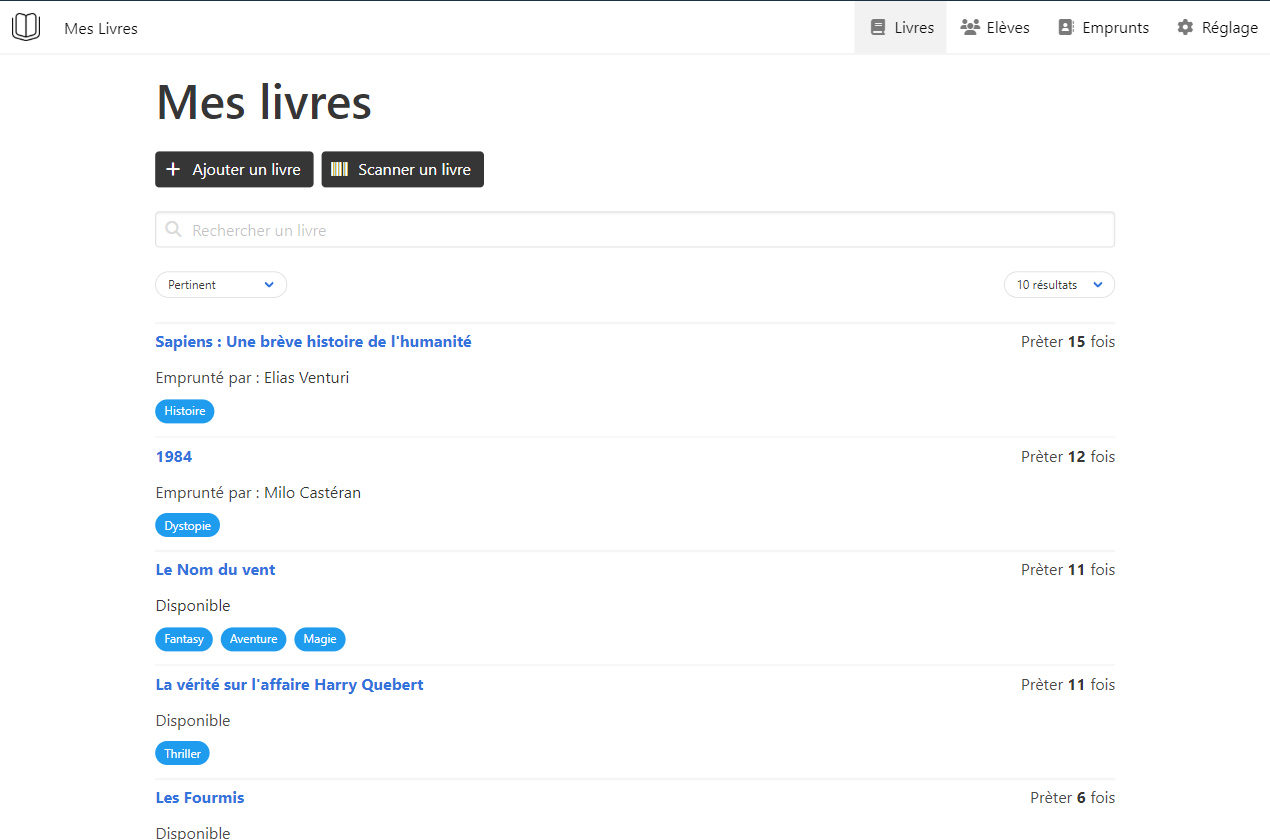The height and width of the screenshot is (840, 1270).
Task: Click text Emprunté par : Milo Castéran
Action: coord(258,493)
